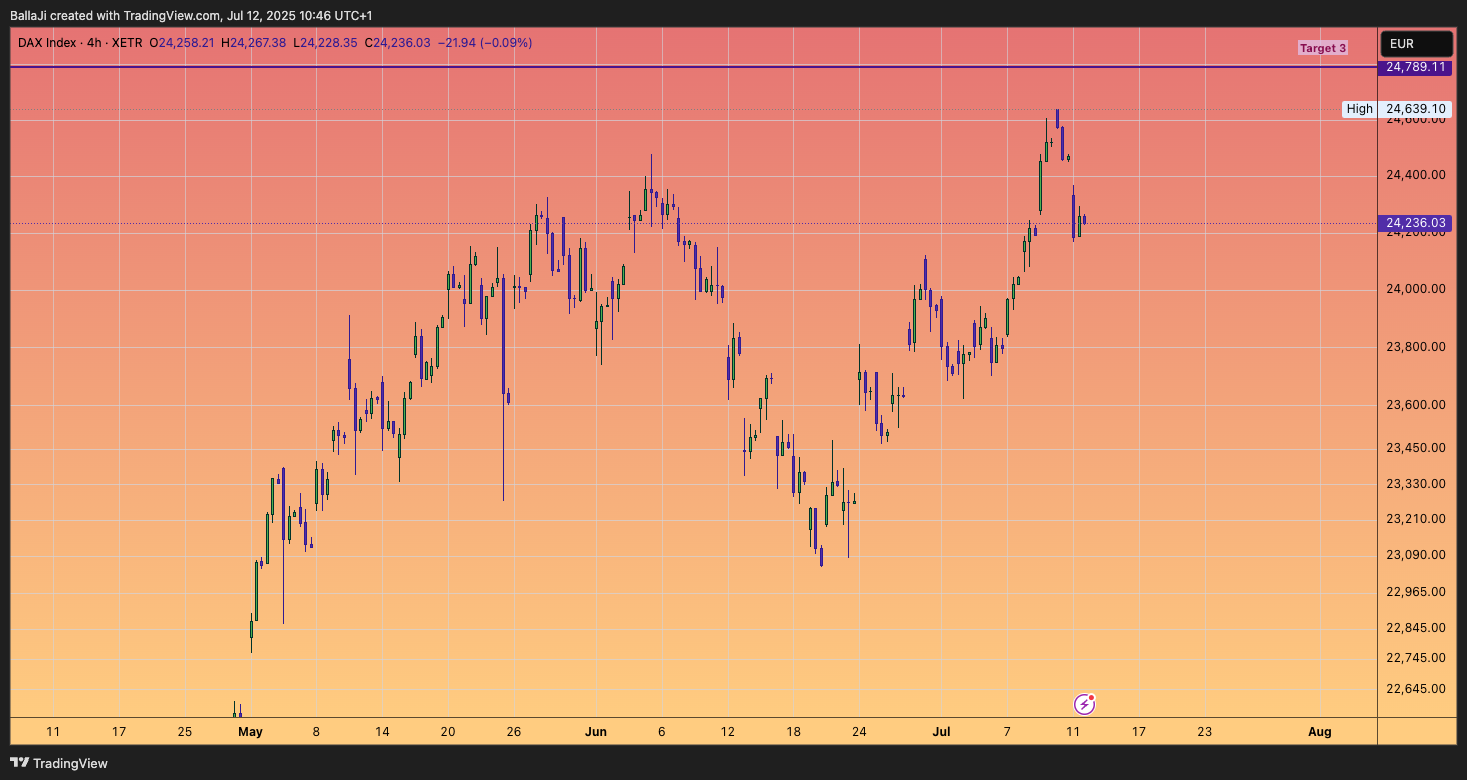This screenshot has width=1467, height=780.
Task: Select the Target 3 line label
Action: (1323, 48)
